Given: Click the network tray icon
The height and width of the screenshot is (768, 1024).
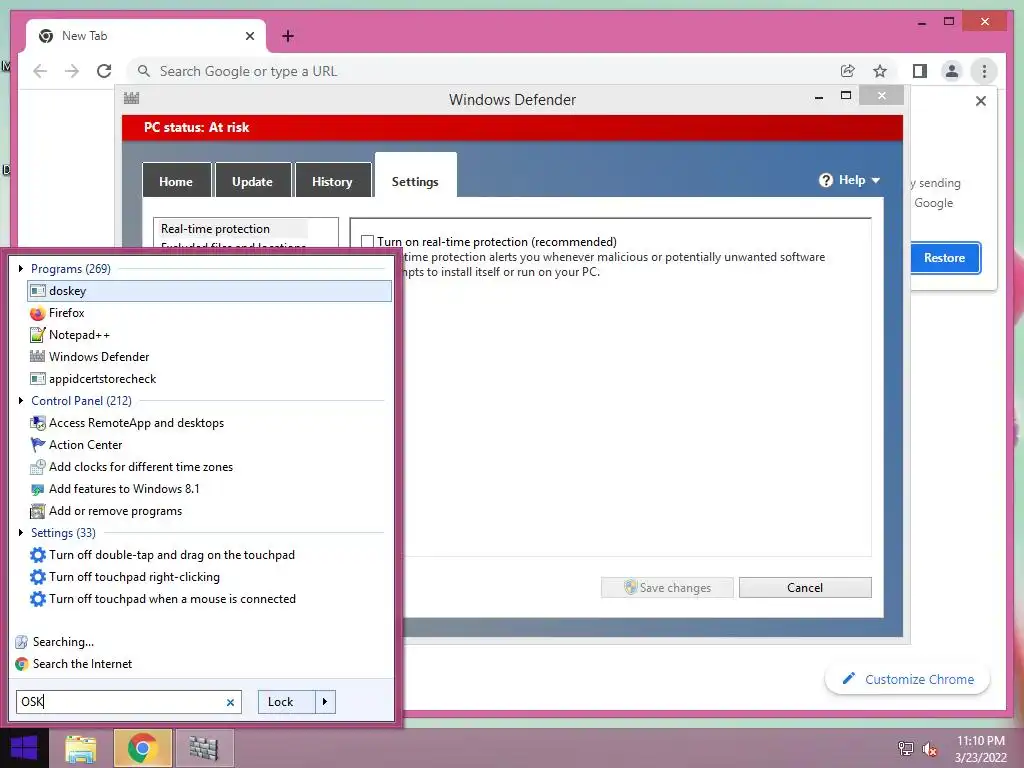Looking at the screenshot, I should (905, 748).
